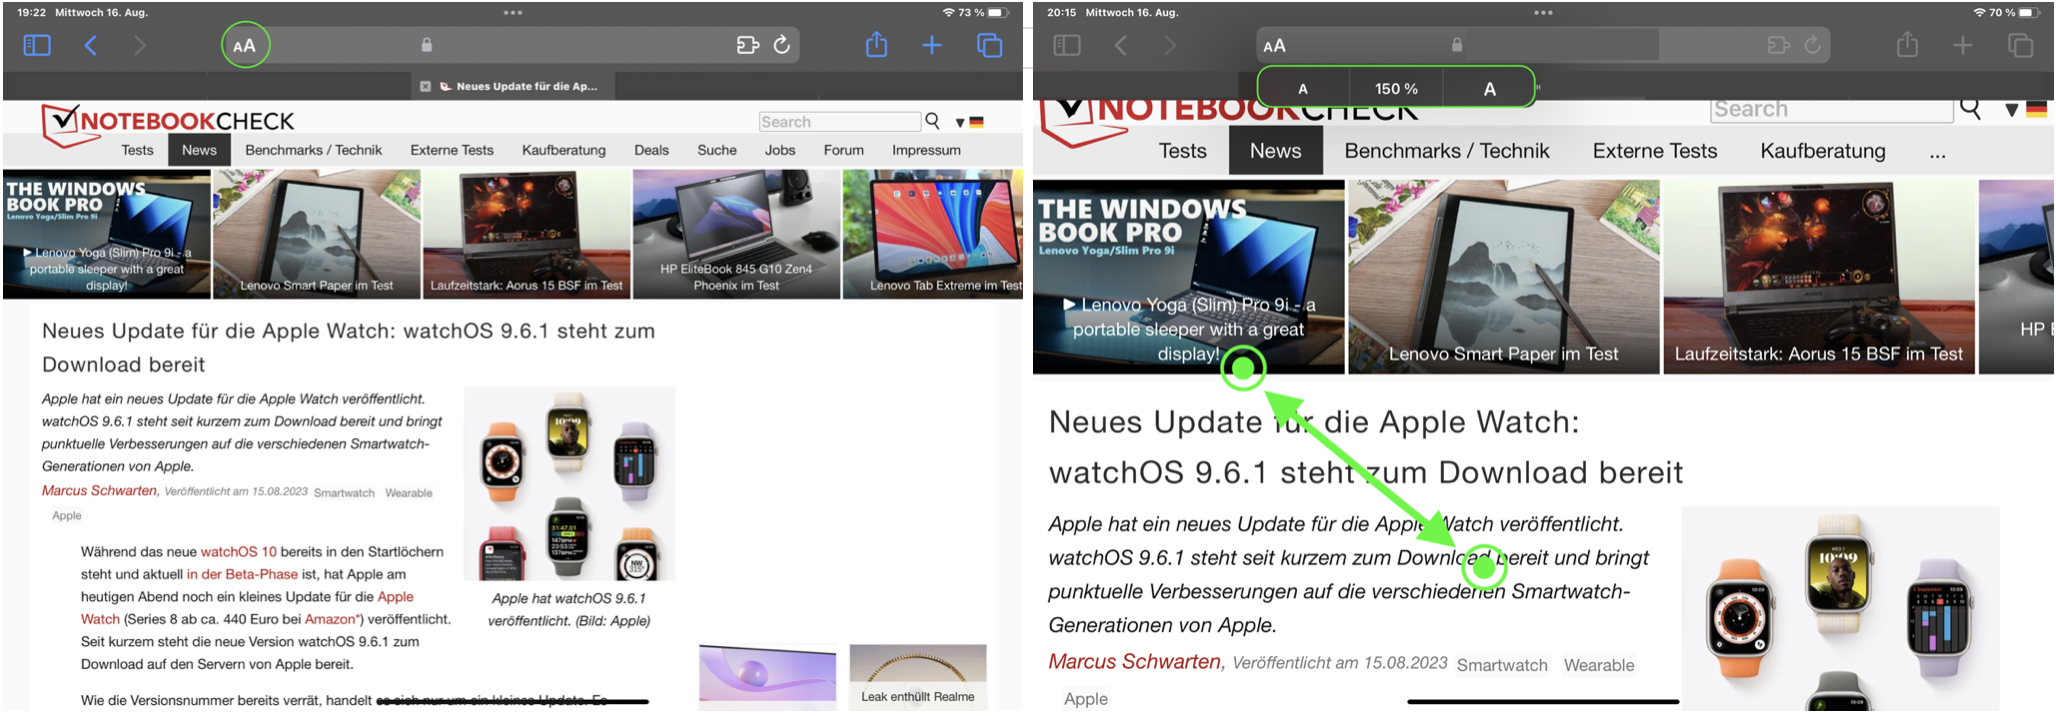
Task: Open 'Leak enthüllt Realme' teaser
Action: [x=918, y=678]
